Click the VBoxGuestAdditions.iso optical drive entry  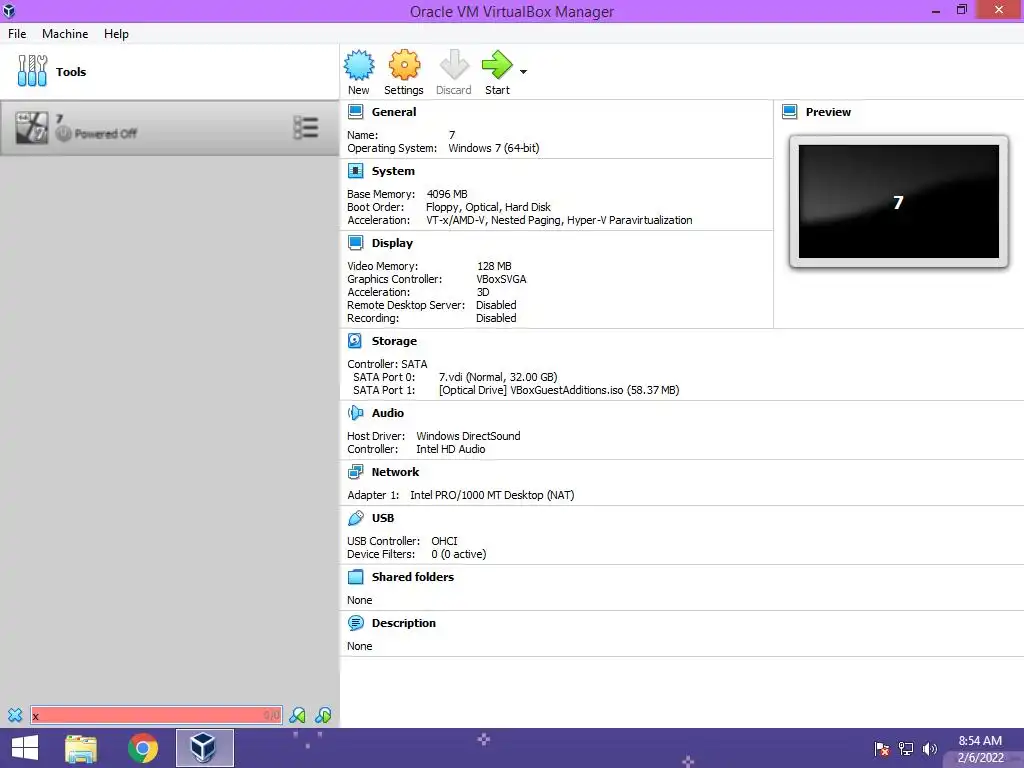559,390
